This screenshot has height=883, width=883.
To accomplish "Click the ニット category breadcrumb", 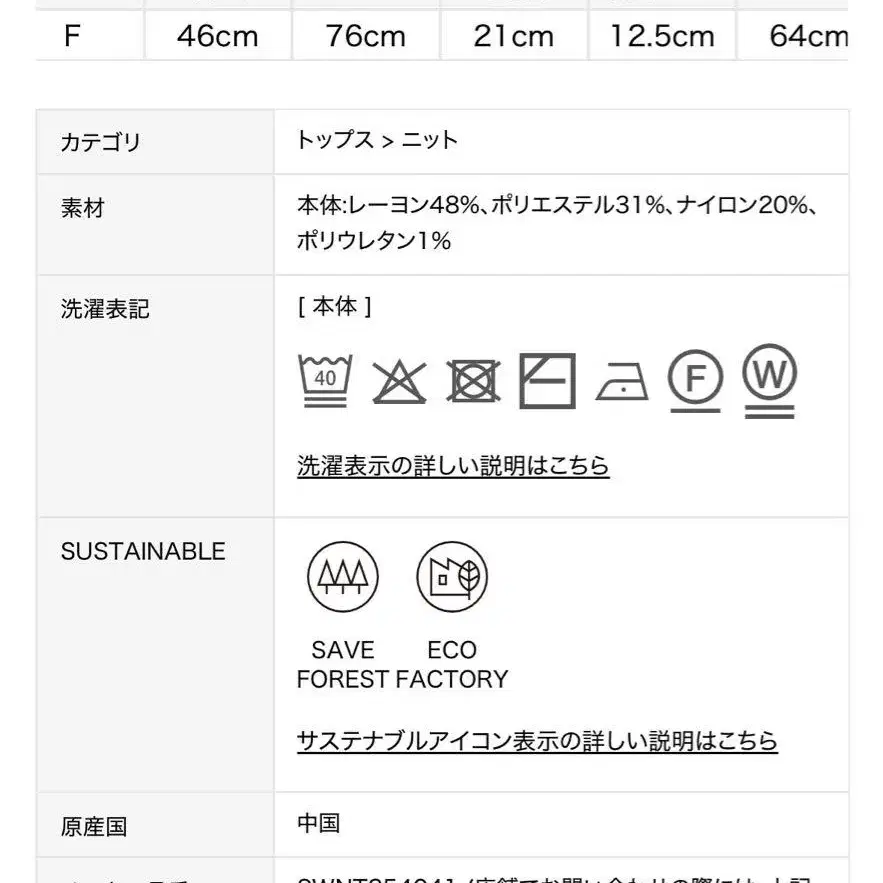I will pyautogui.click(x=429, y=140).
